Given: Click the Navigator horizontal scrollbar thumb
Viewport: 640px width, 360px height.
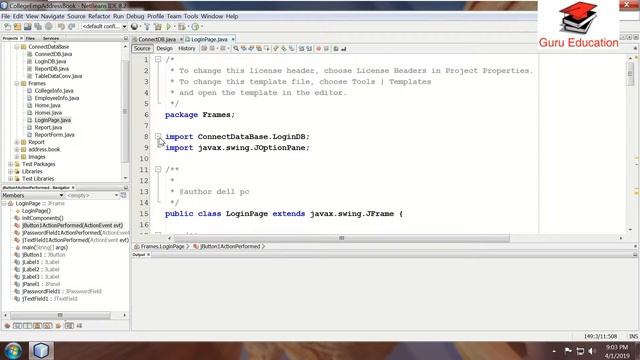Looking at the screenshot, I should [x=60, y=315].
